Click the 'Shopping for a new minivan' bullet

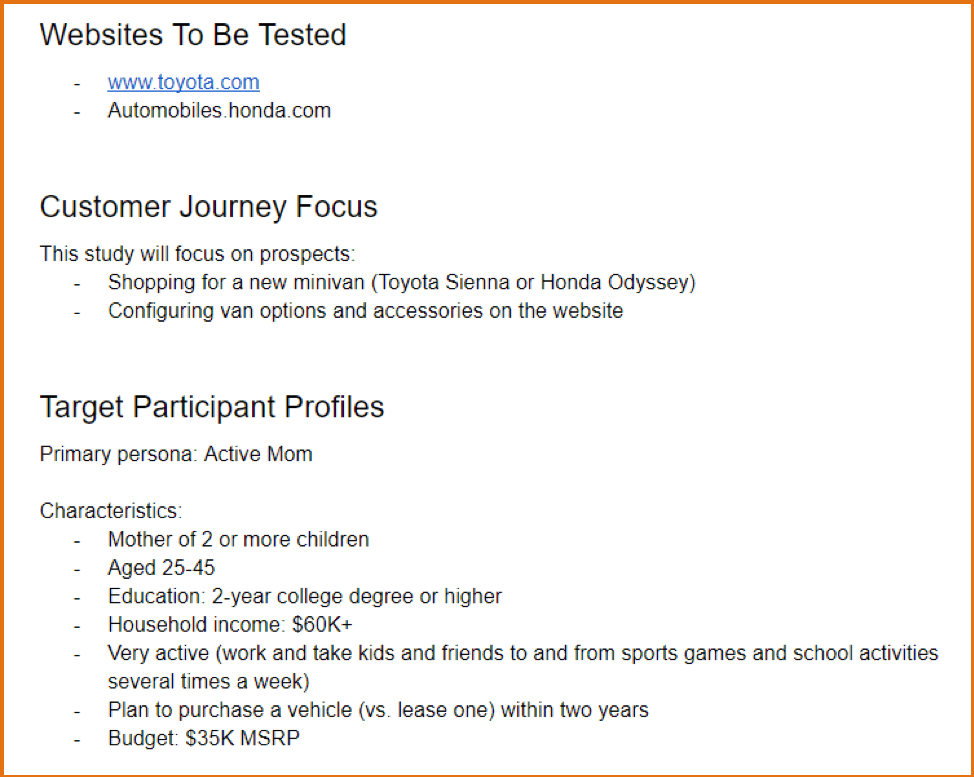[x=401, y=283]
